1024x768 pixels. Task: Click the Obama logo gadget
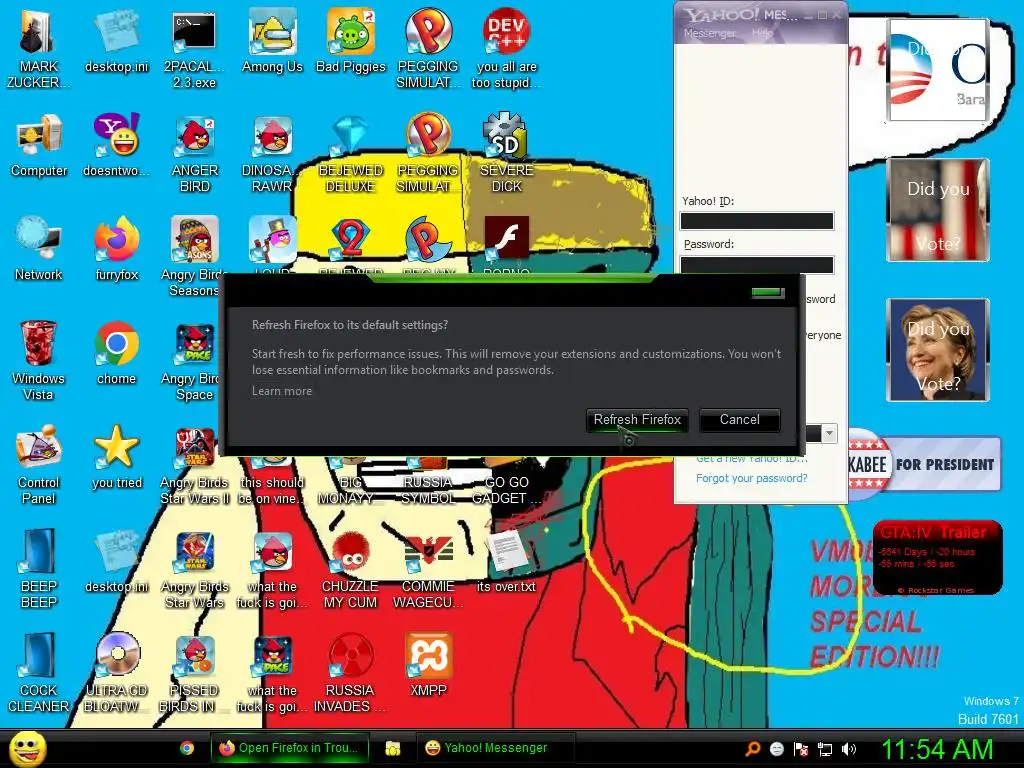(938, 70)
